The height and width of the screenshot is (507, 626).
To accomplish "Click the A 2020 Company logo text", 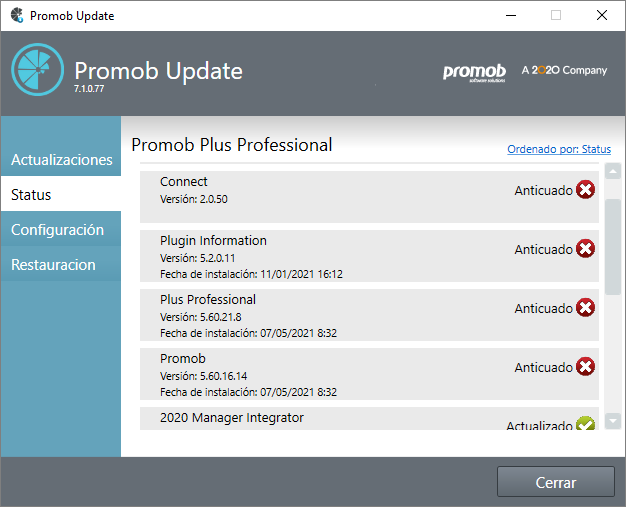I will click(x=564, y=70).
